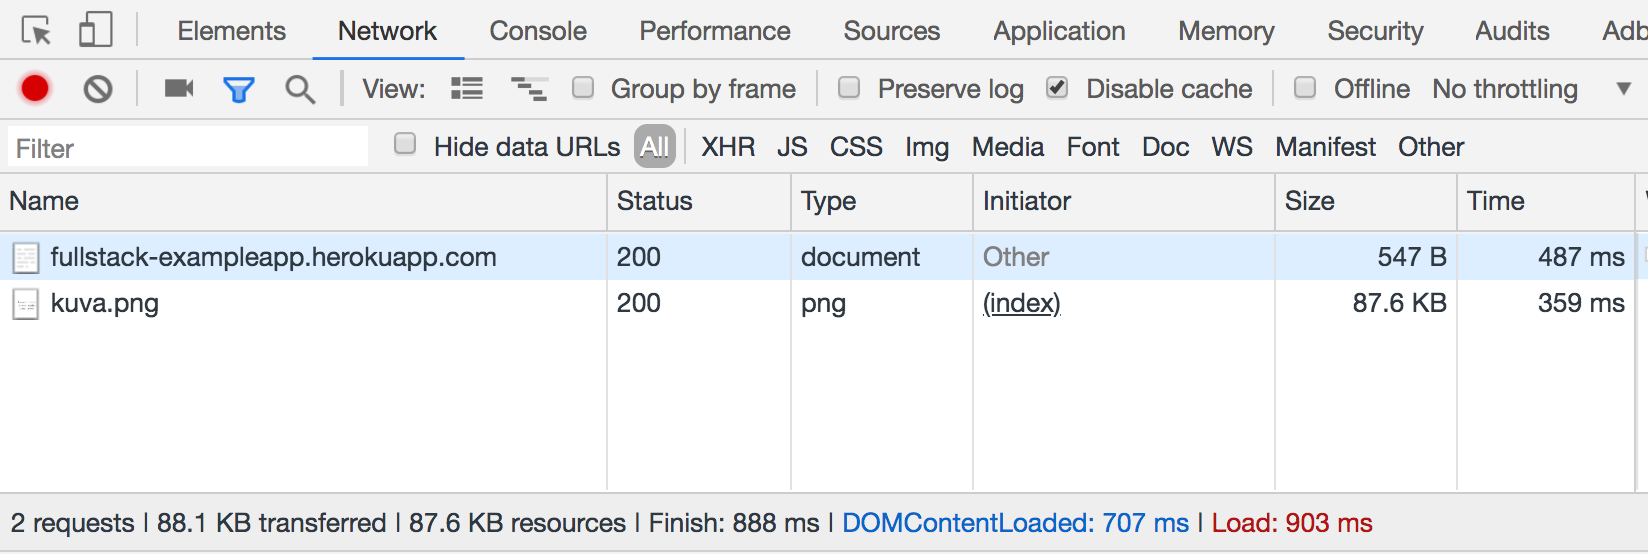Check the Preserve log checkbox

[849, 88]
